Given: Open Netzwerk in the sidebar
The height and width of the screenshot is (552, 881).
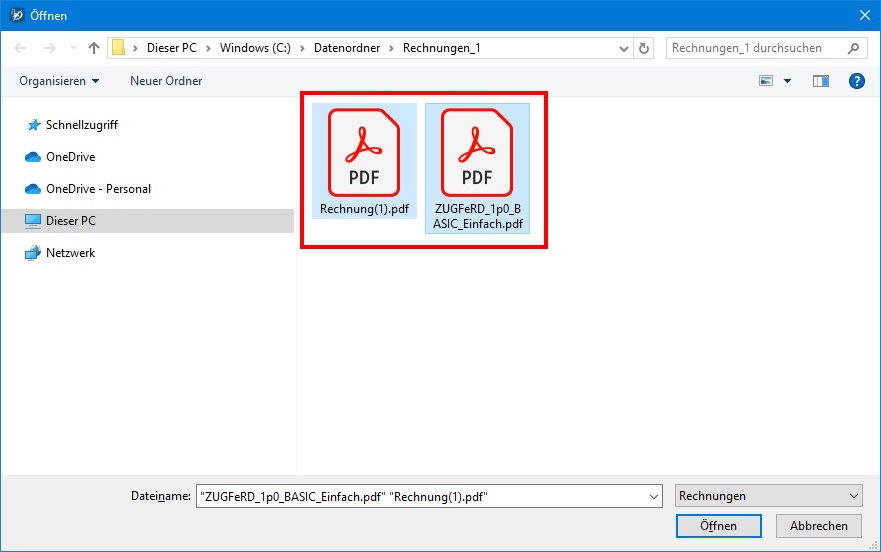Looking at the screenshot, I should pos(70,253).
